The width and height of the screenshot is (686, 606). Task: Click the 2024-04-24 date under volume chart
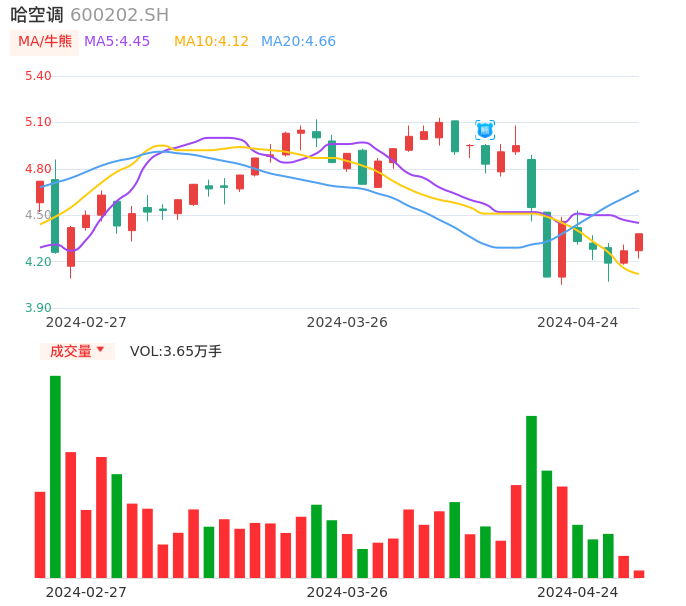[x=578, y=592]
